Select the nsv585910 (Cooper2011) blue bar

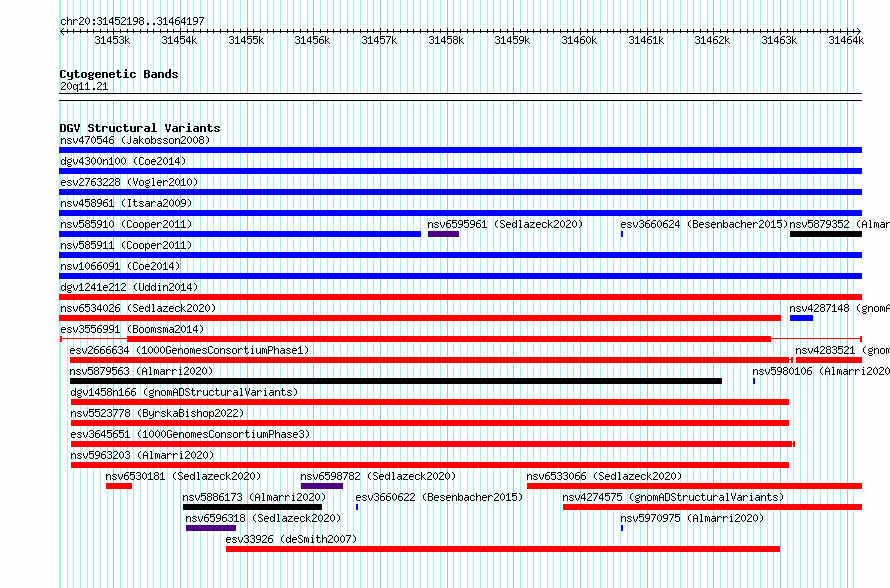tap(240, 234)
